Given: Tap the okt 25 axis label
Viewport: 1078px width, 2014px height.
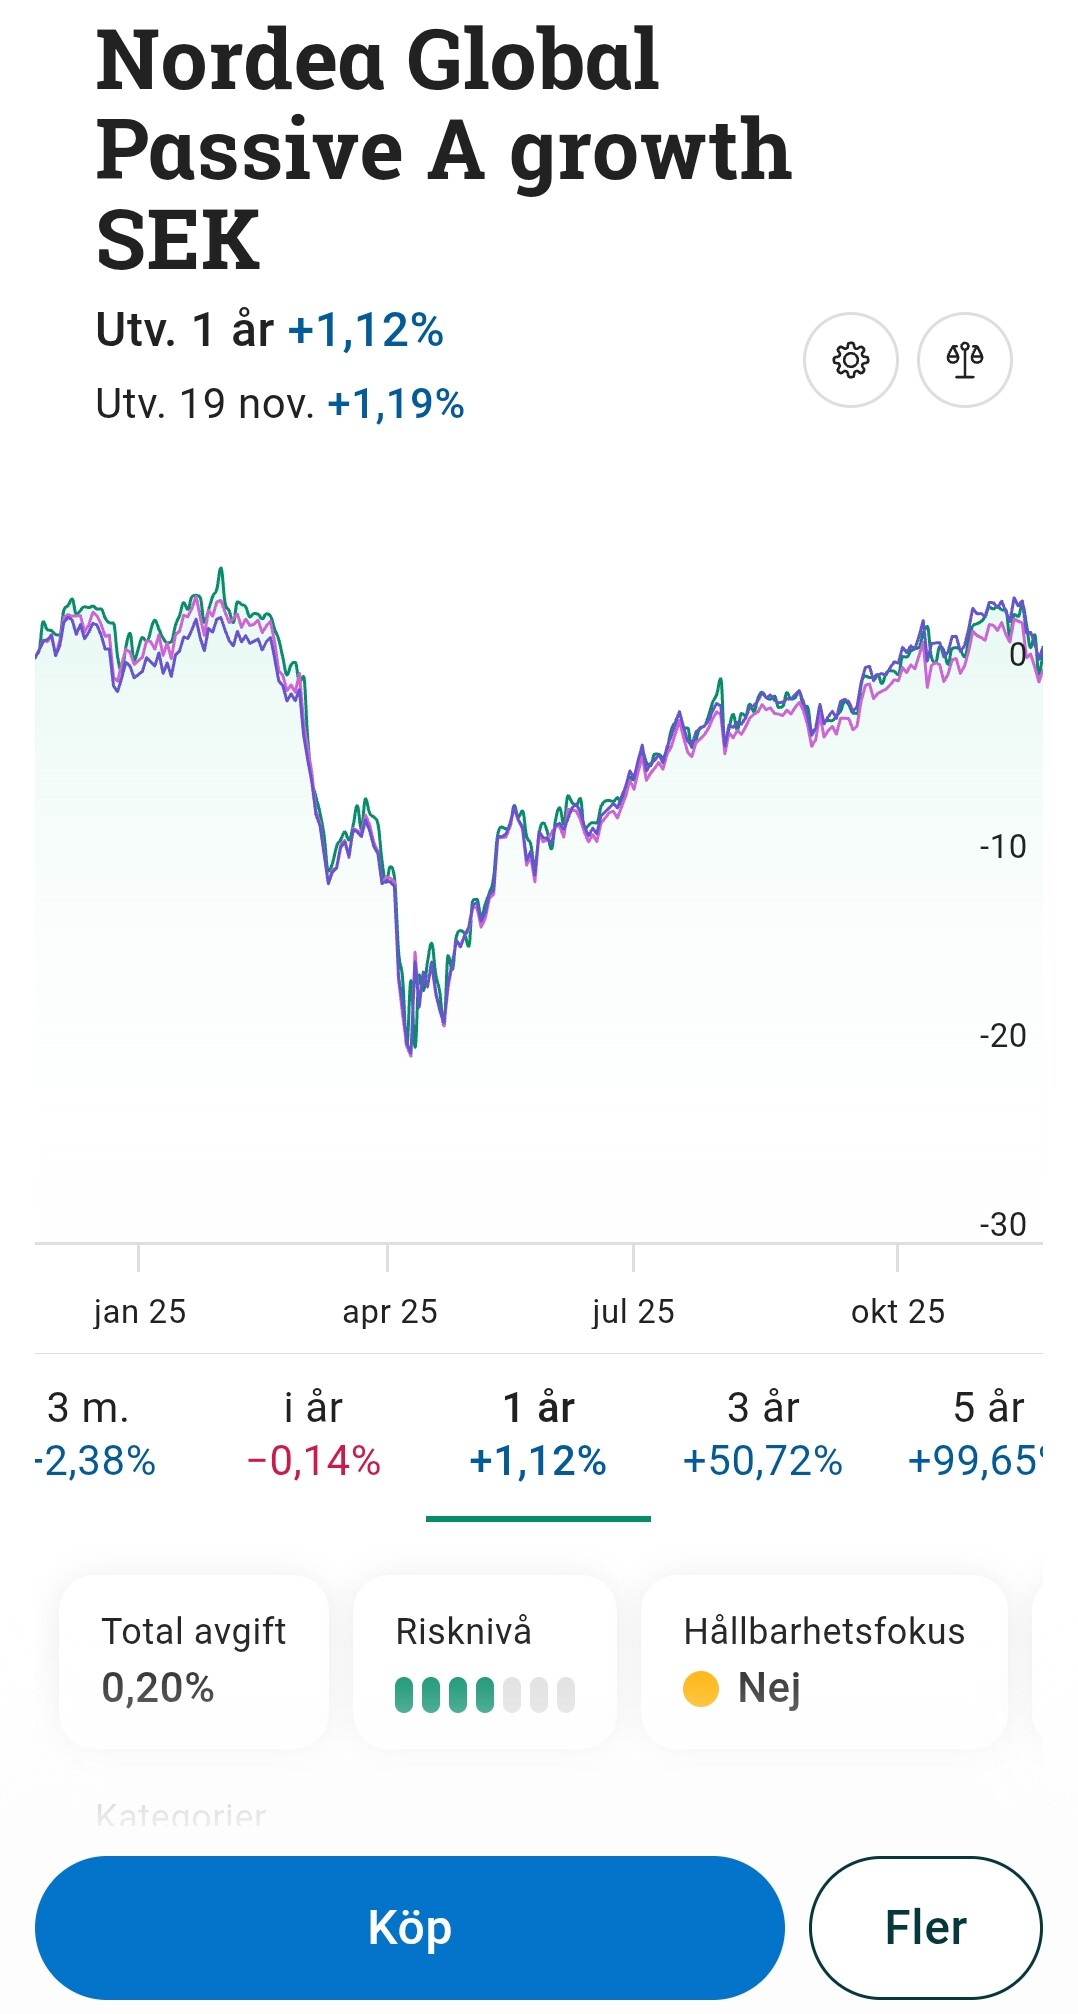Looking at the screenshot, I should 897,1311.
